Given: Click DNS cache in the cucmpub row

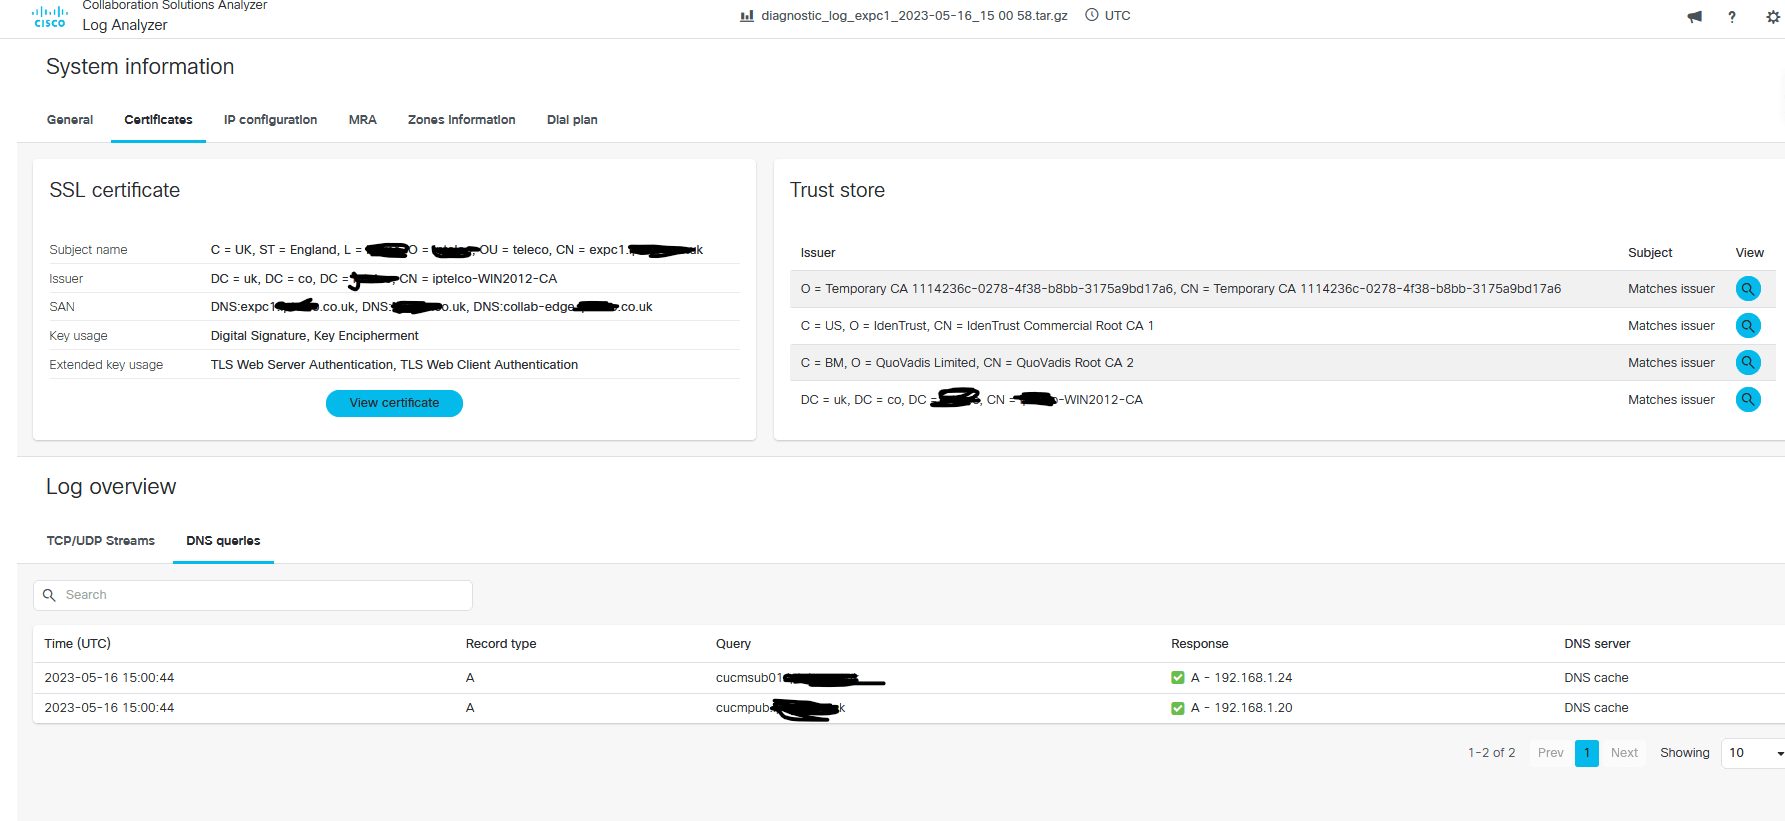Looking at the screenshot, I should coord(1596,708).
